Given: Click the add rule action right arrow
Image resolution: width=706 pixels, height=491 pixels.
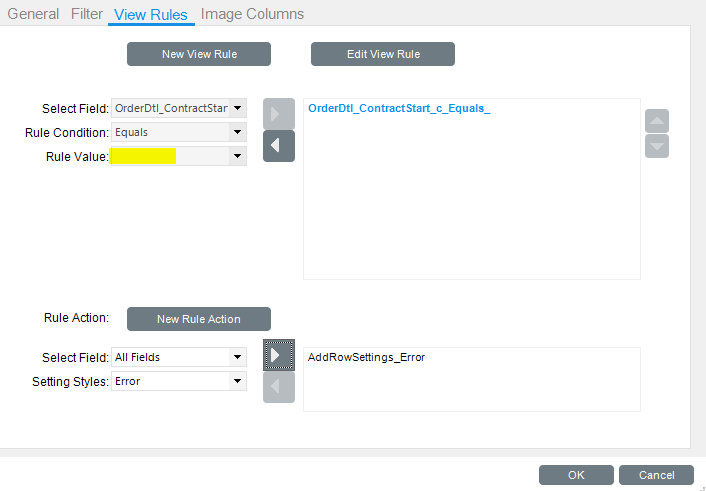Looking at the screenshot, I should tap(278, 356).
